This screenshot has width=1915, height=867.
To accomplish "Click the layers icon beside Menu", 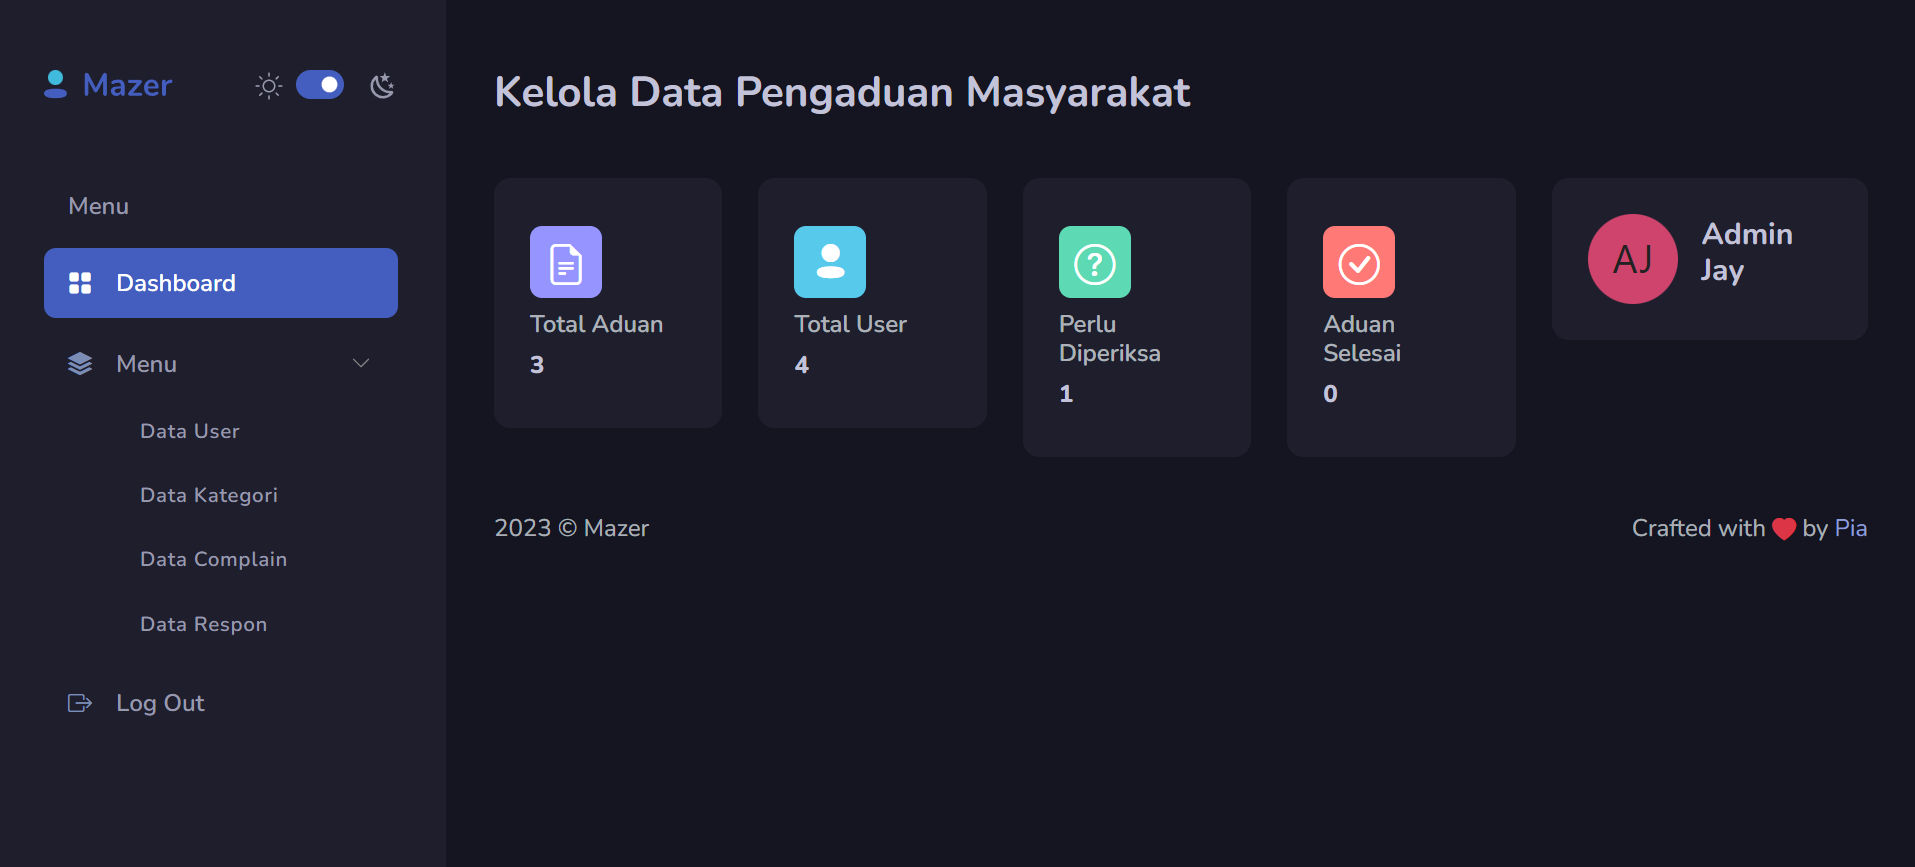I will click(80, 364).
